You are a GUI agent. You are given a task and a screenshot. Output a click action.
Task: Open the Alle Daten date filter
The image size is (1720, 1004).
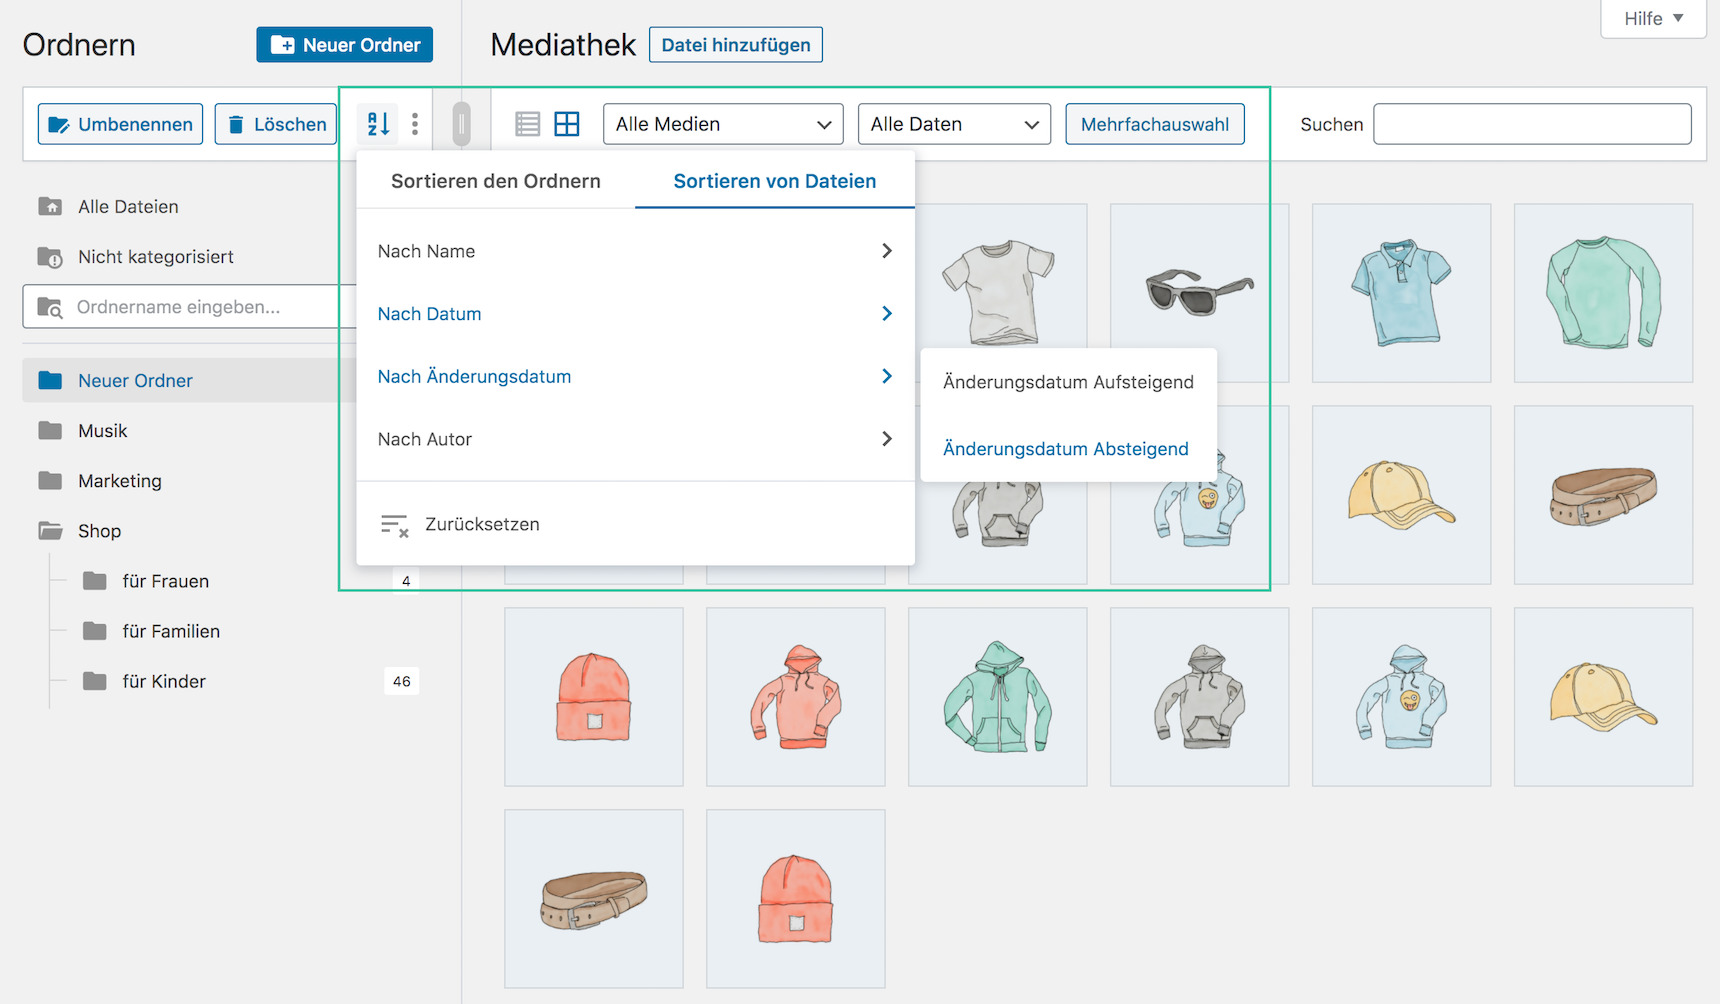[954, 124]
